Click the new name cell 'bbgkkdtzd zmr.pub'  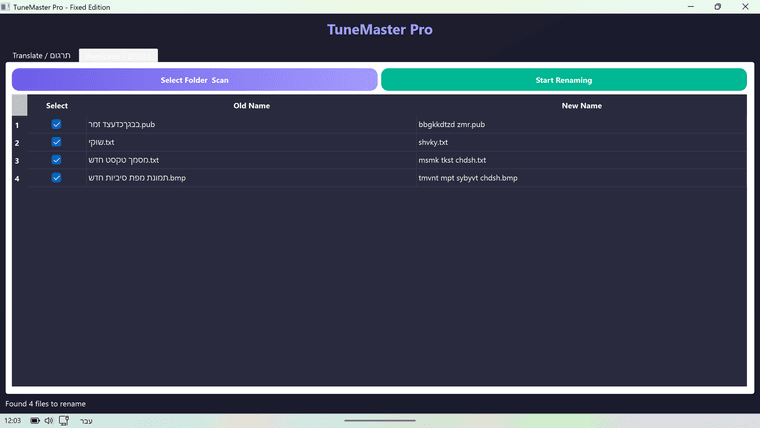[x=451, y=125]
